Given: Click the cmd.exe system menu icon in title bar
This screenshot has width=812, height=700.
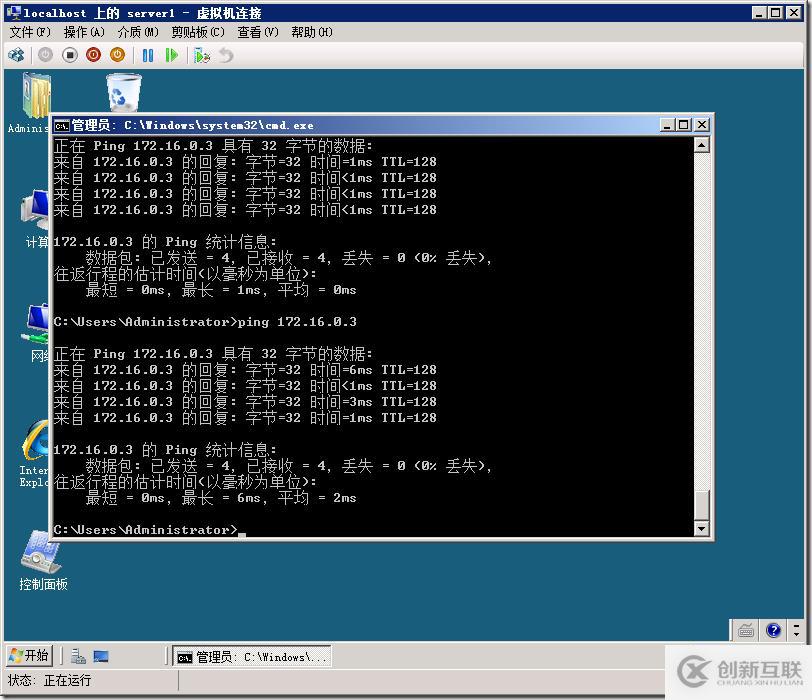Looking at the screenshot, I should pos(62,125).
